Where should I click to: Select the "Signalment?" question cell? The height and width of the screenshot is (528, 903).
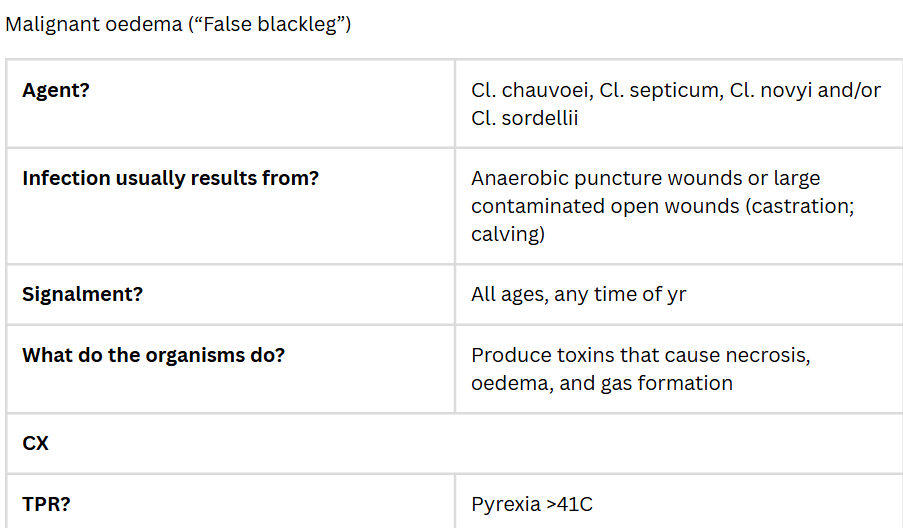tap(80, 294)
